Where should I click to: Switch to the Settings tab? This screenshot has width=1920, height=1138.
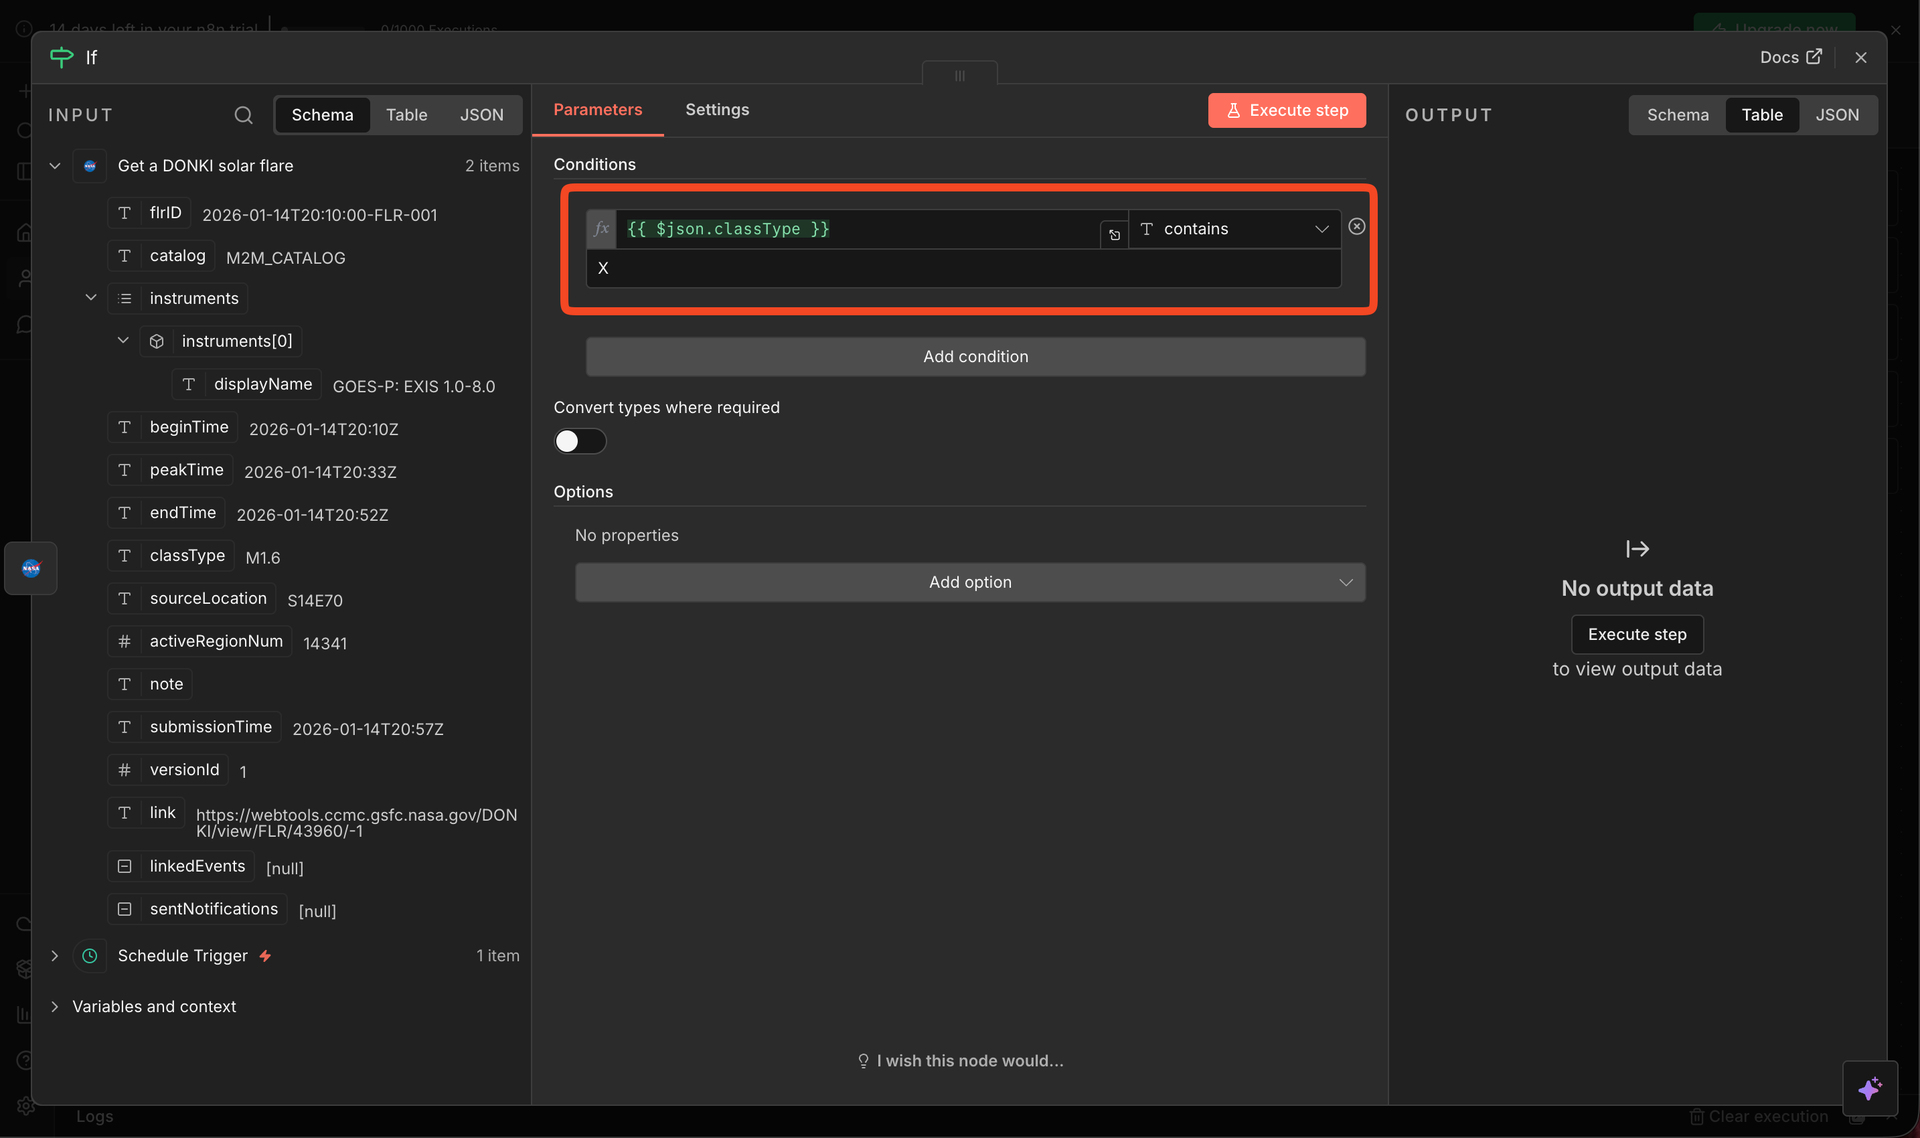[x=716, y=110]
